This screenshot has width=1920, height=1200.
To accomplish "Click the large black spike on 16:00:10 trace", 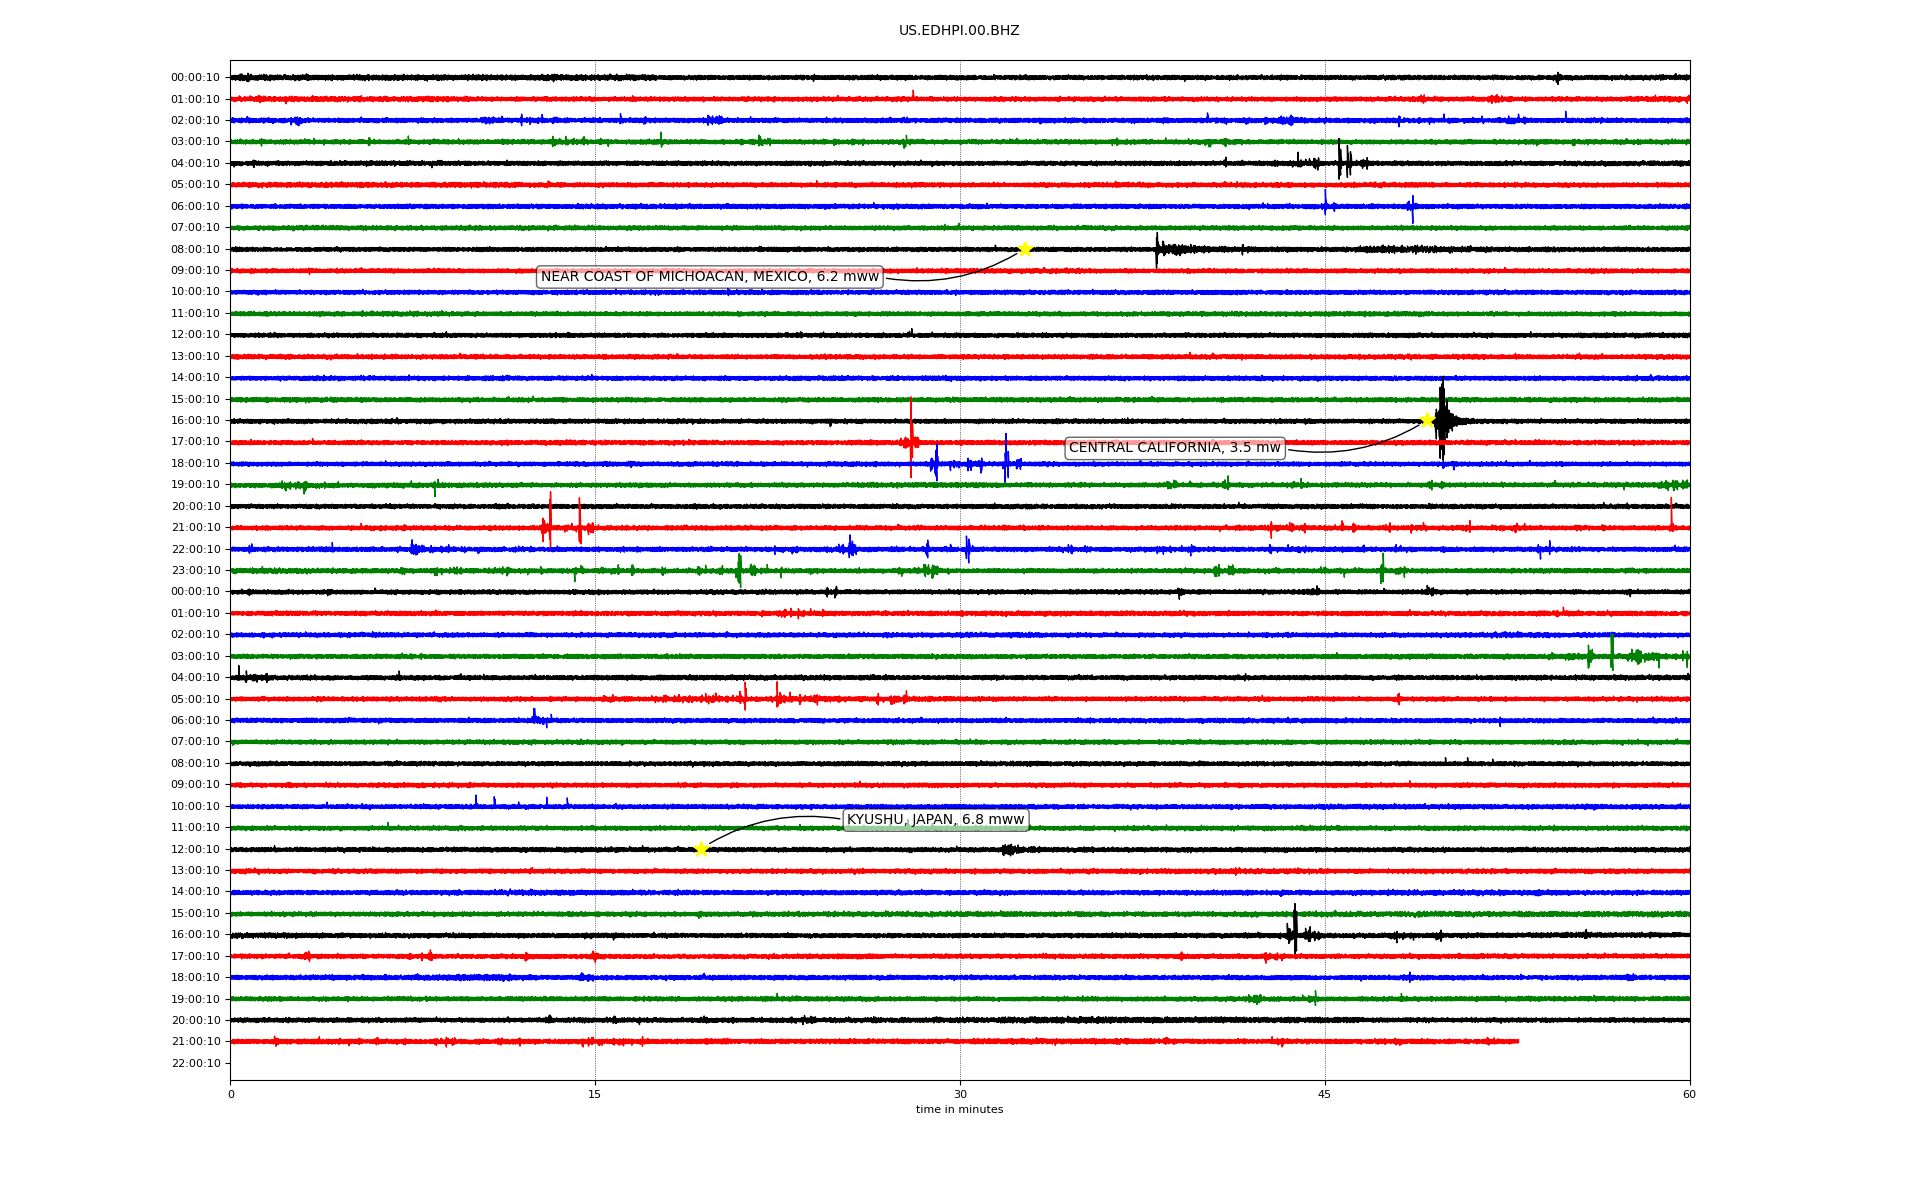I will (1441, 418).
